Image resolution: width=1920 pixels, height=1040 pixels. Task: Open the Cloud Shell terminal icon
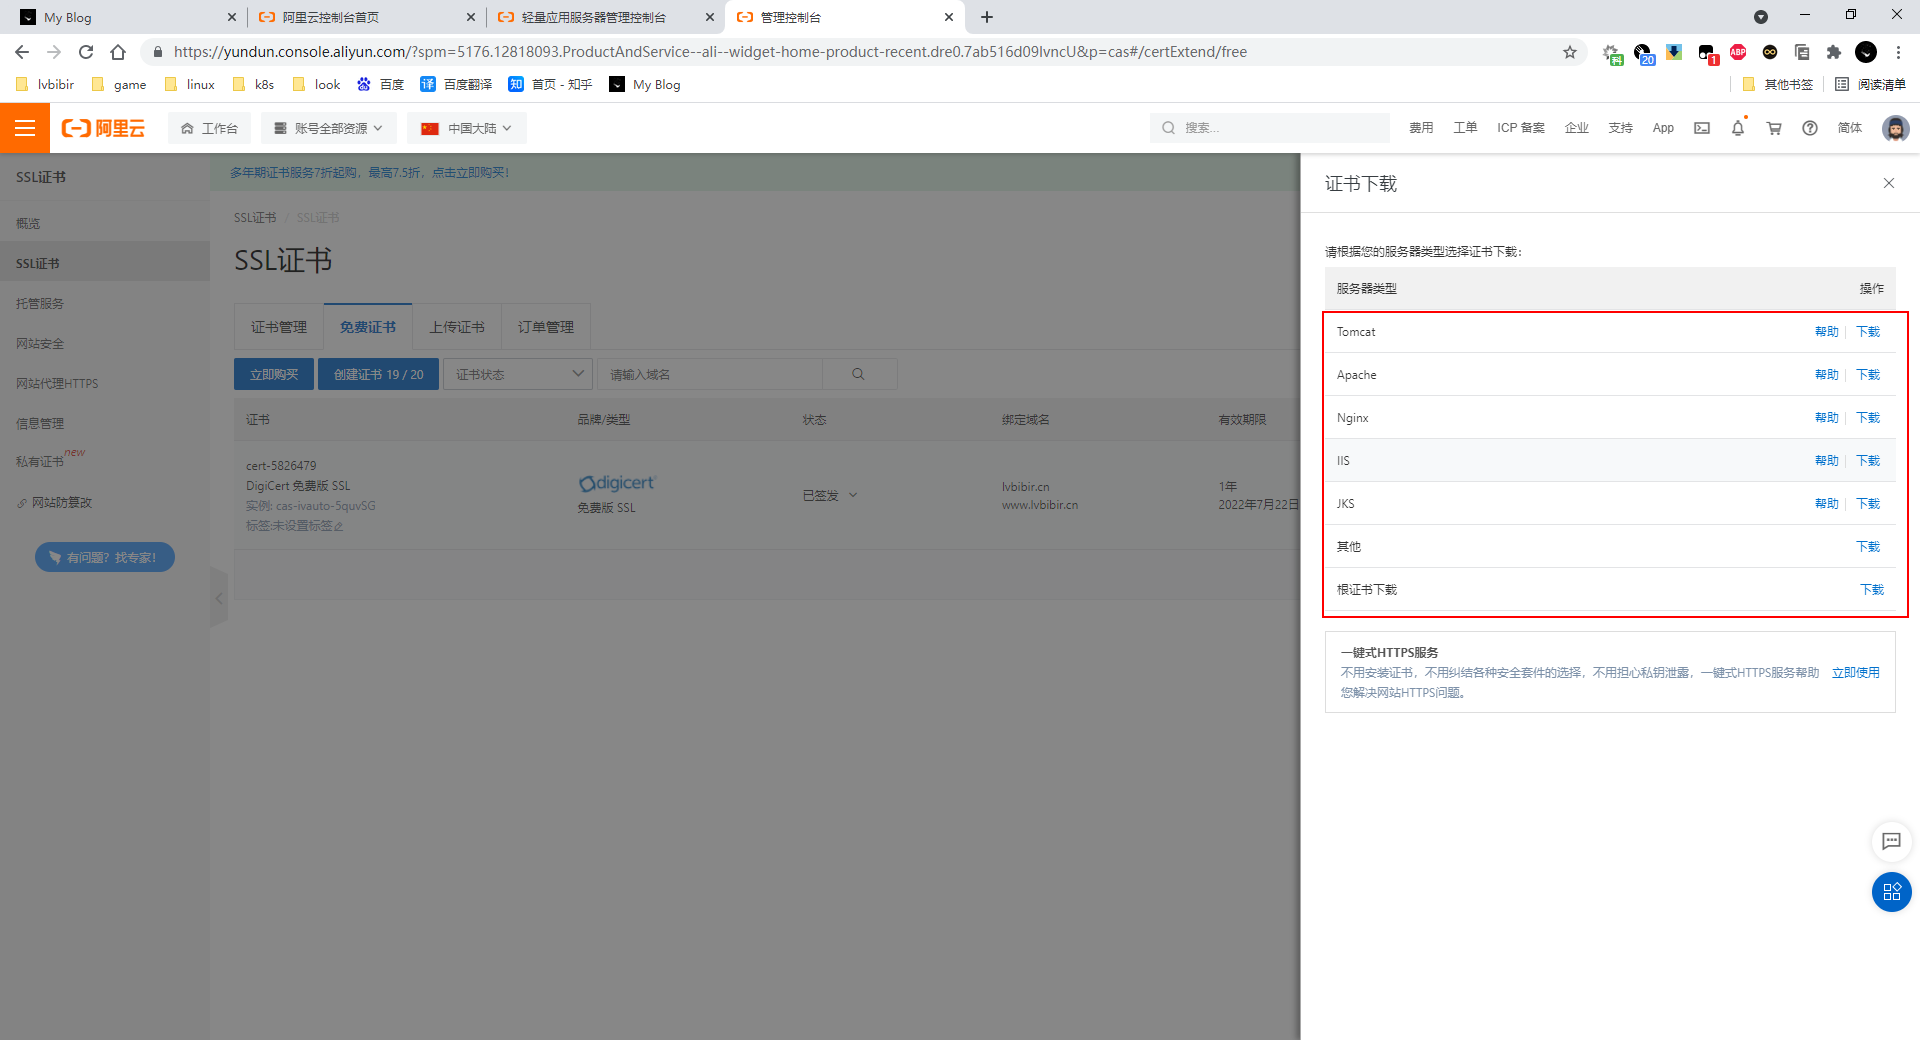[1702, 128]
